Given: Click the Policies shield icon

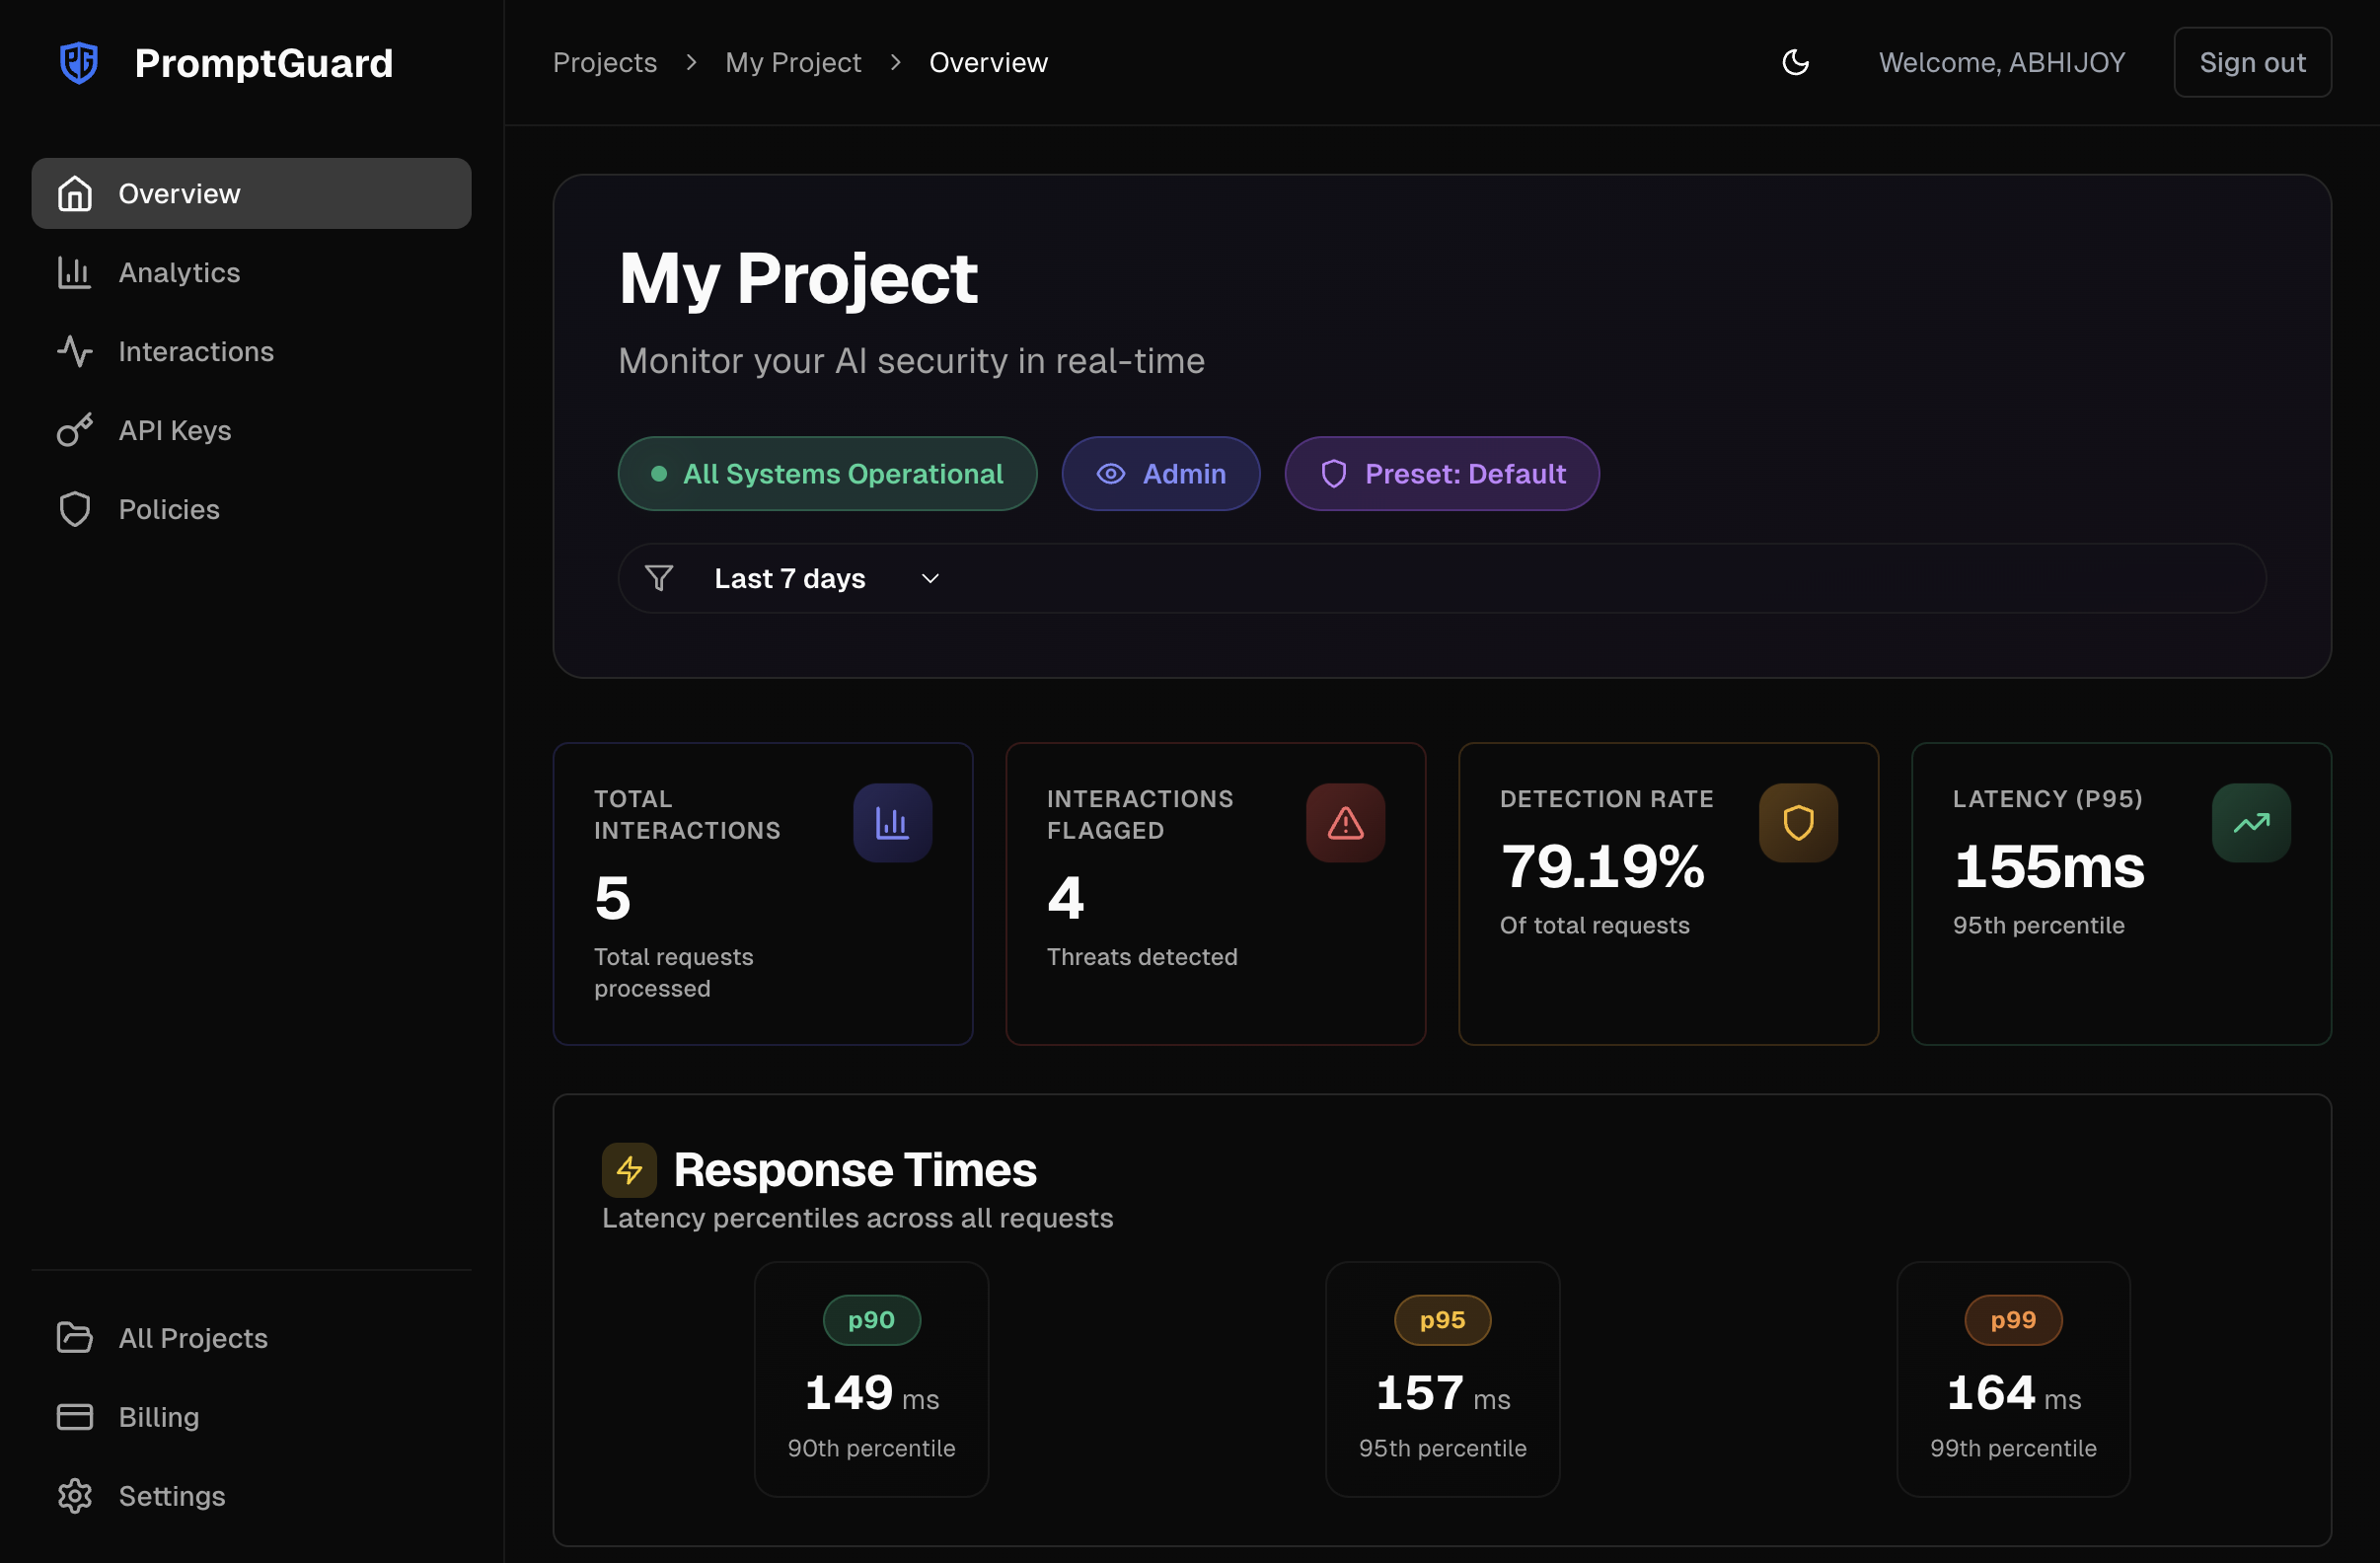Looking at the screenshot, I should pyautogui.click(x=75, y=510).
